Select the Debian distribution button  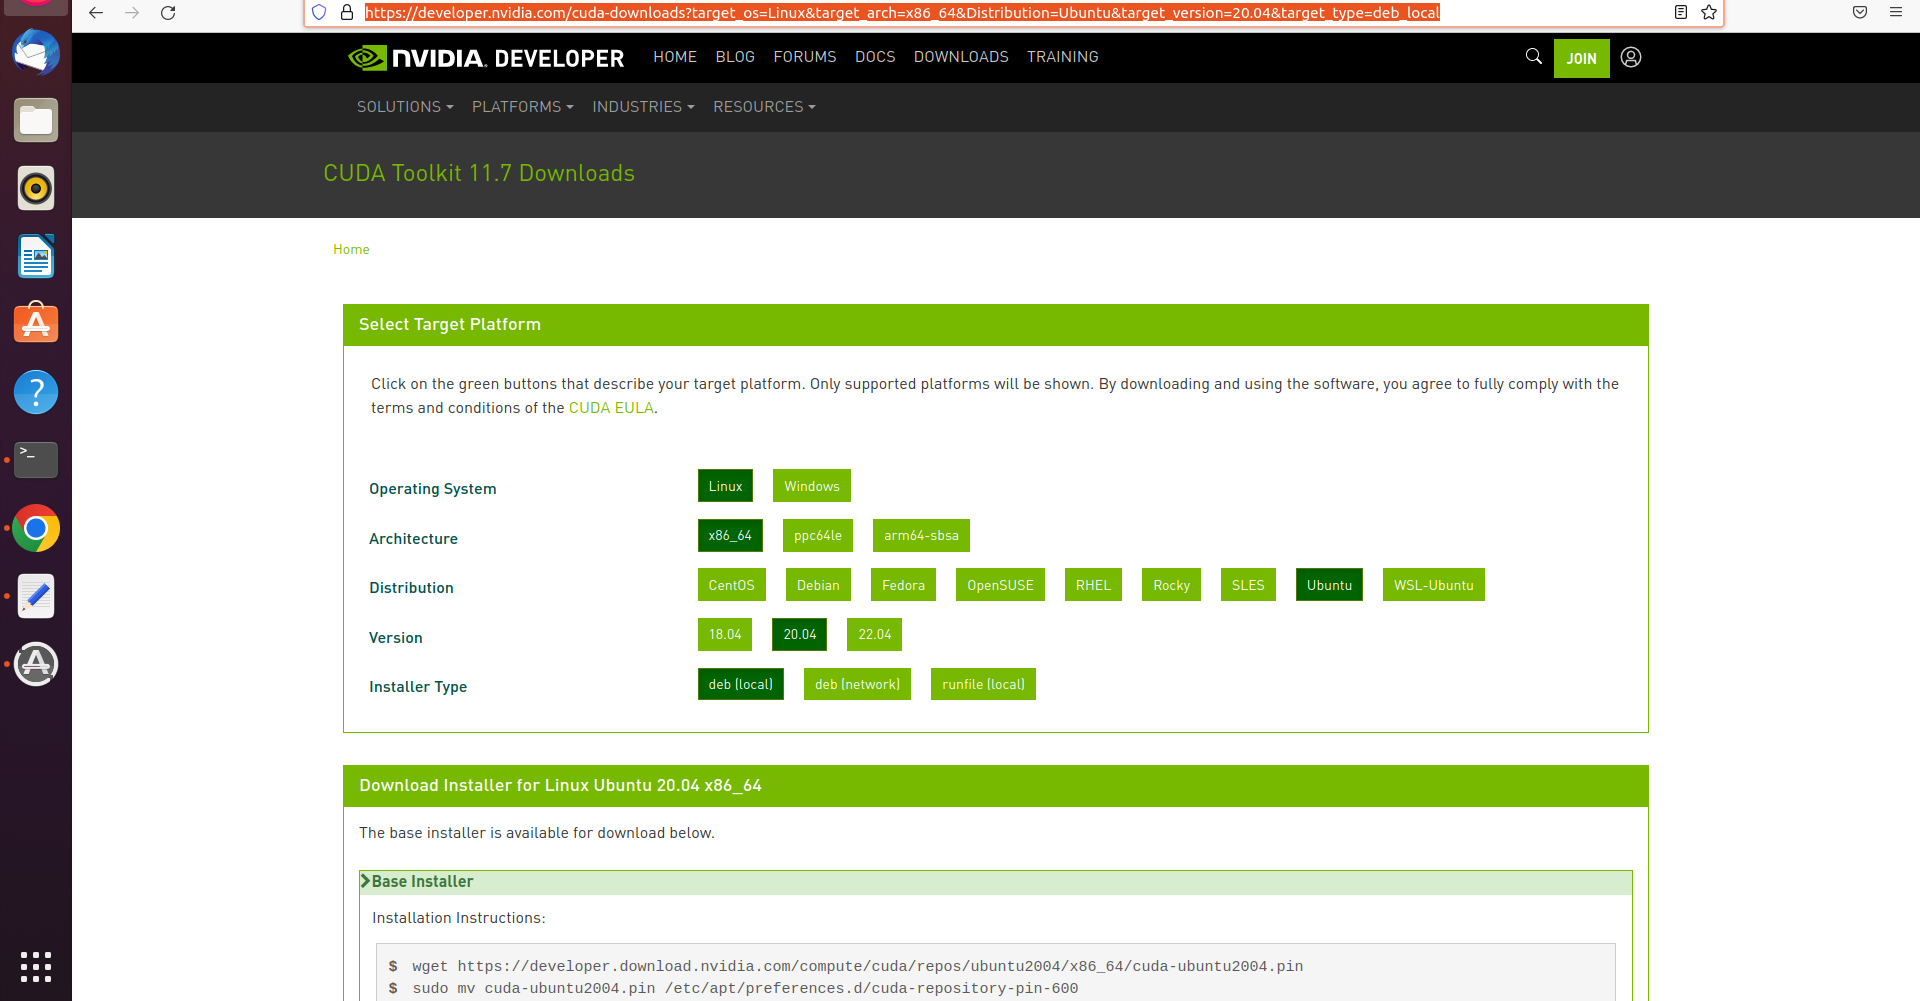coord(818,585)
